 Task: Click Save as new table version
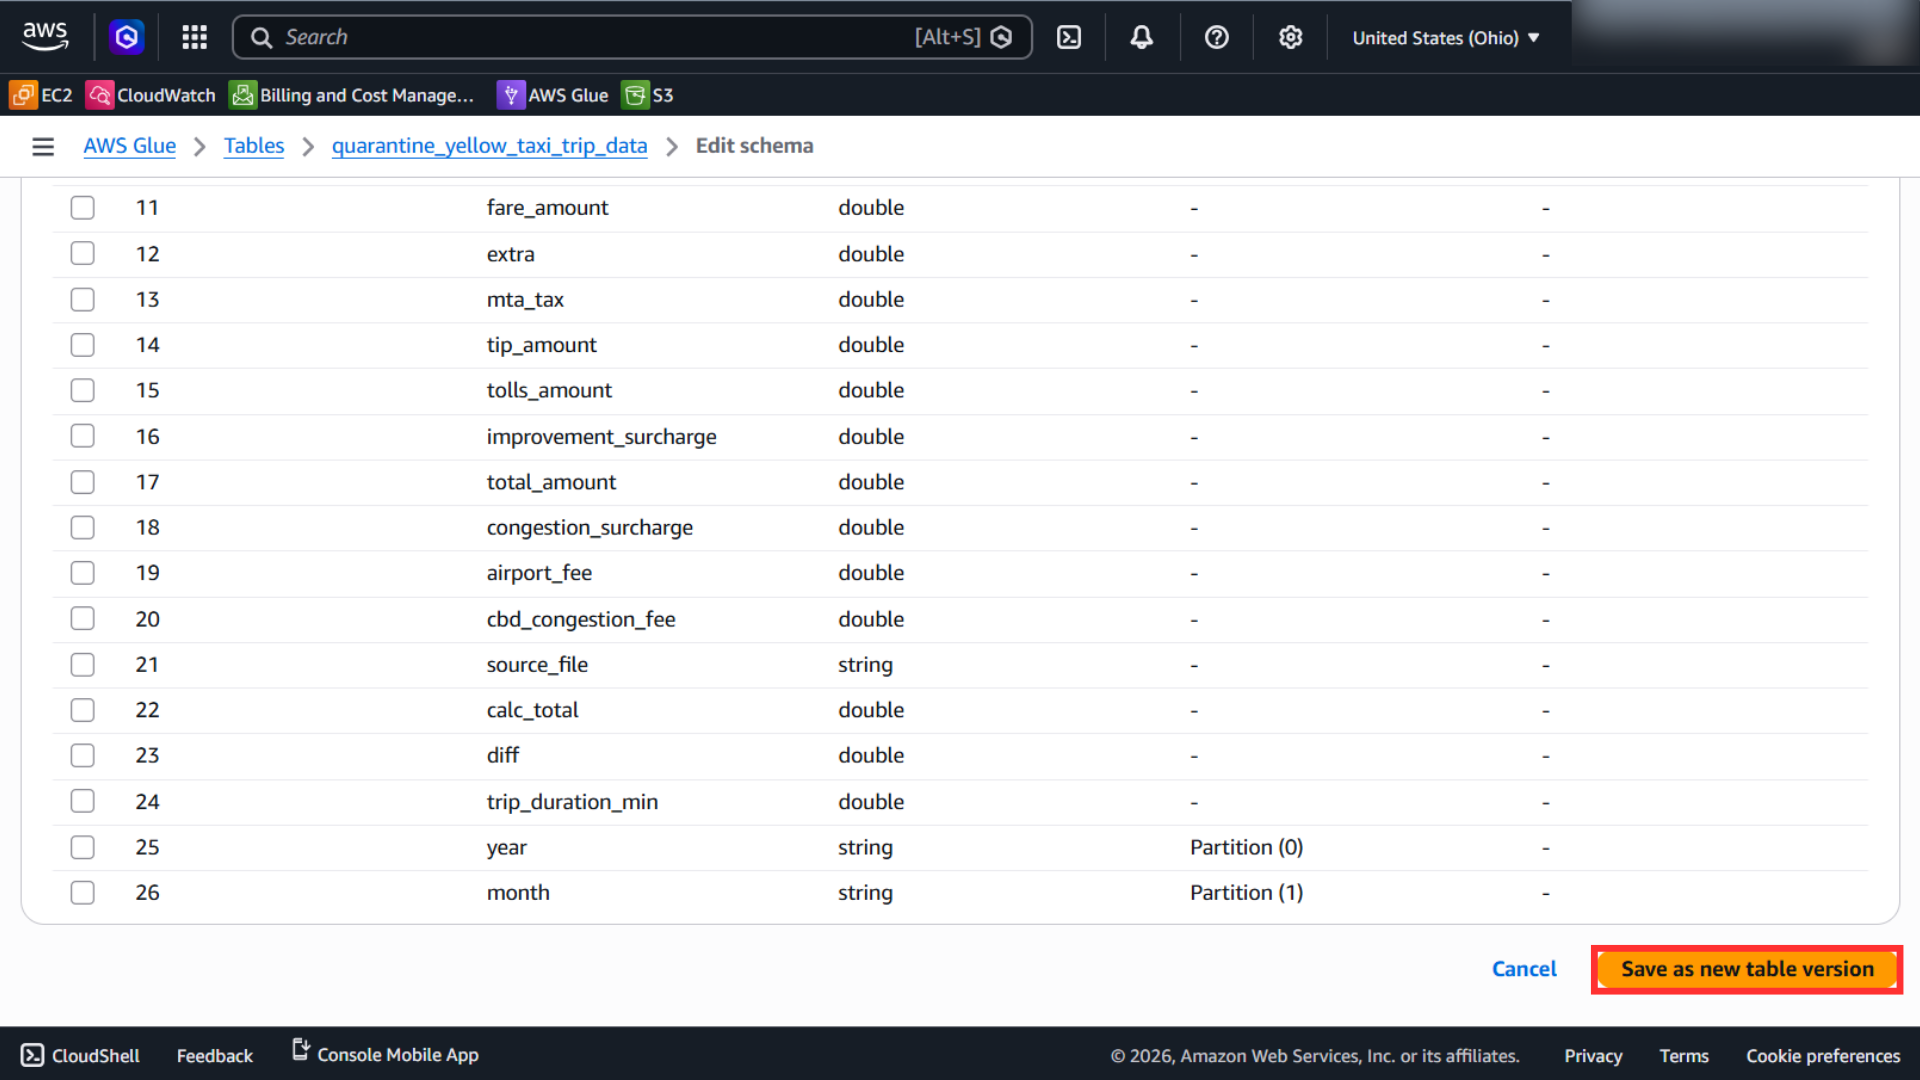1747,969
